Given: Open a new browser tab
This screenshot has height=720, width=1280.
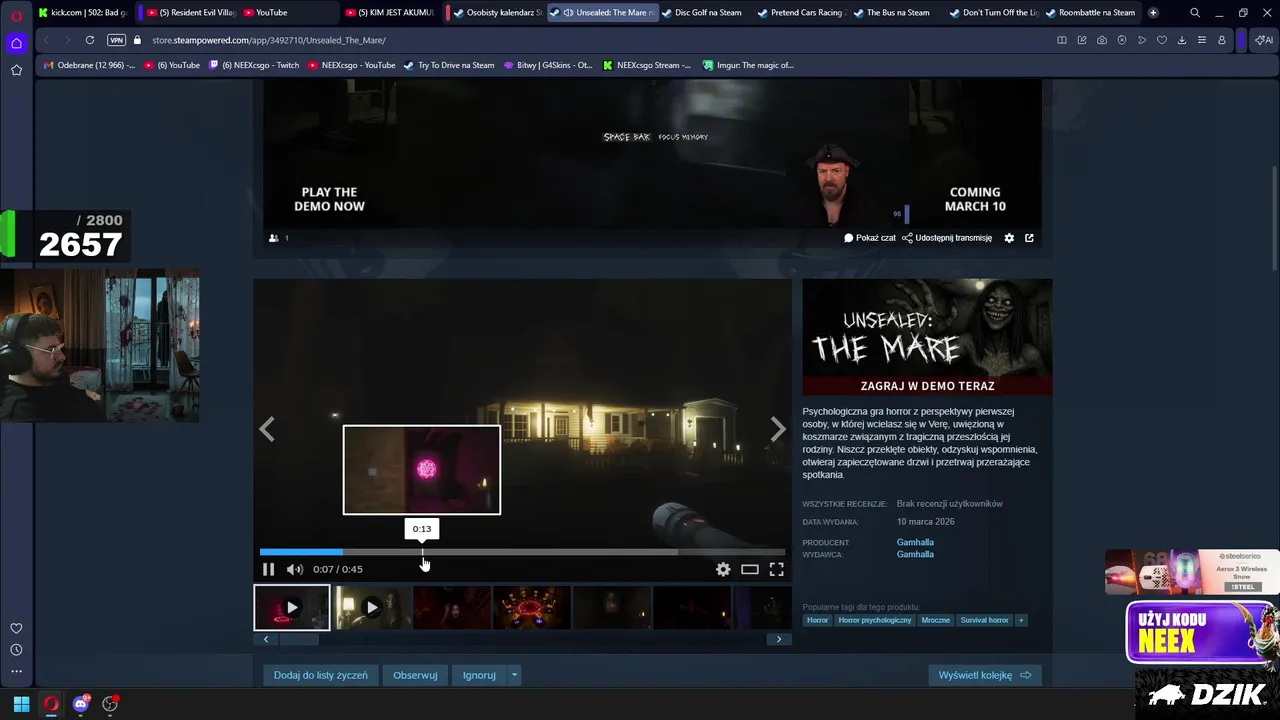Looking at the screenshot, I should [1153, 13].
